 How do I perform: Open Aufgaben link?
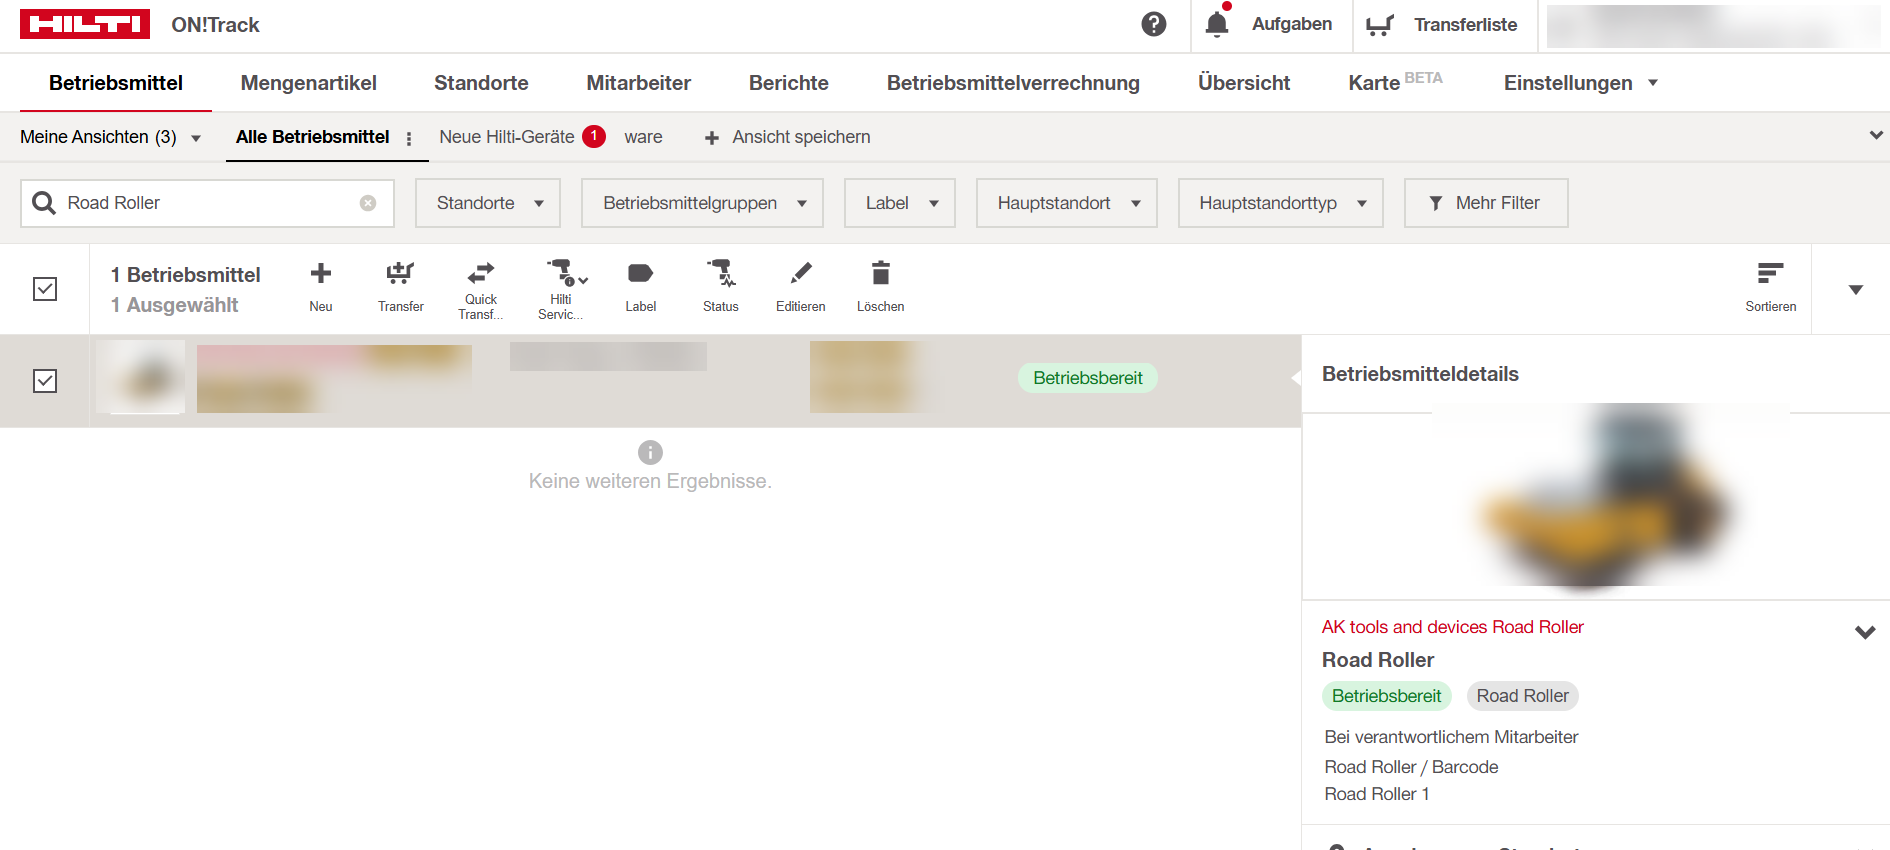(x=1292, y=24)
